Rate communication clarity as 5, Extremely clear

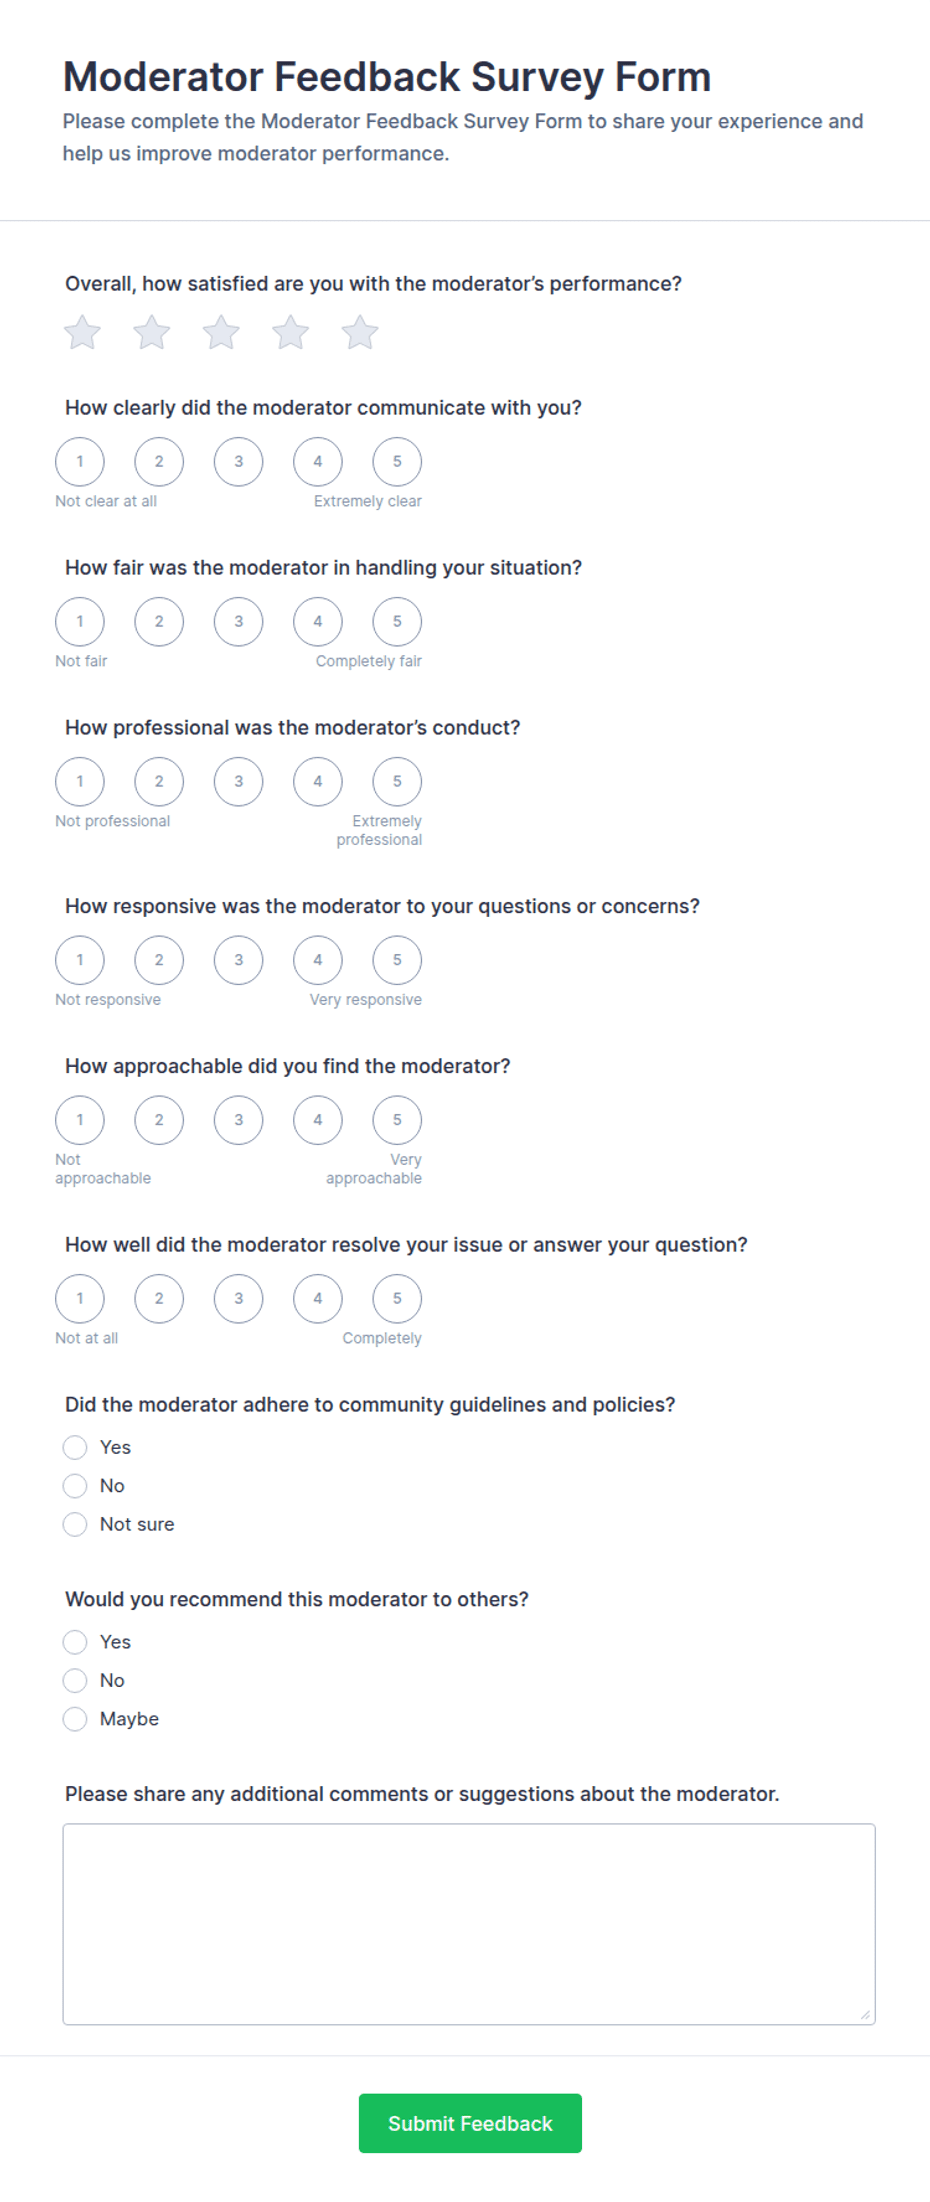(397, 462)
